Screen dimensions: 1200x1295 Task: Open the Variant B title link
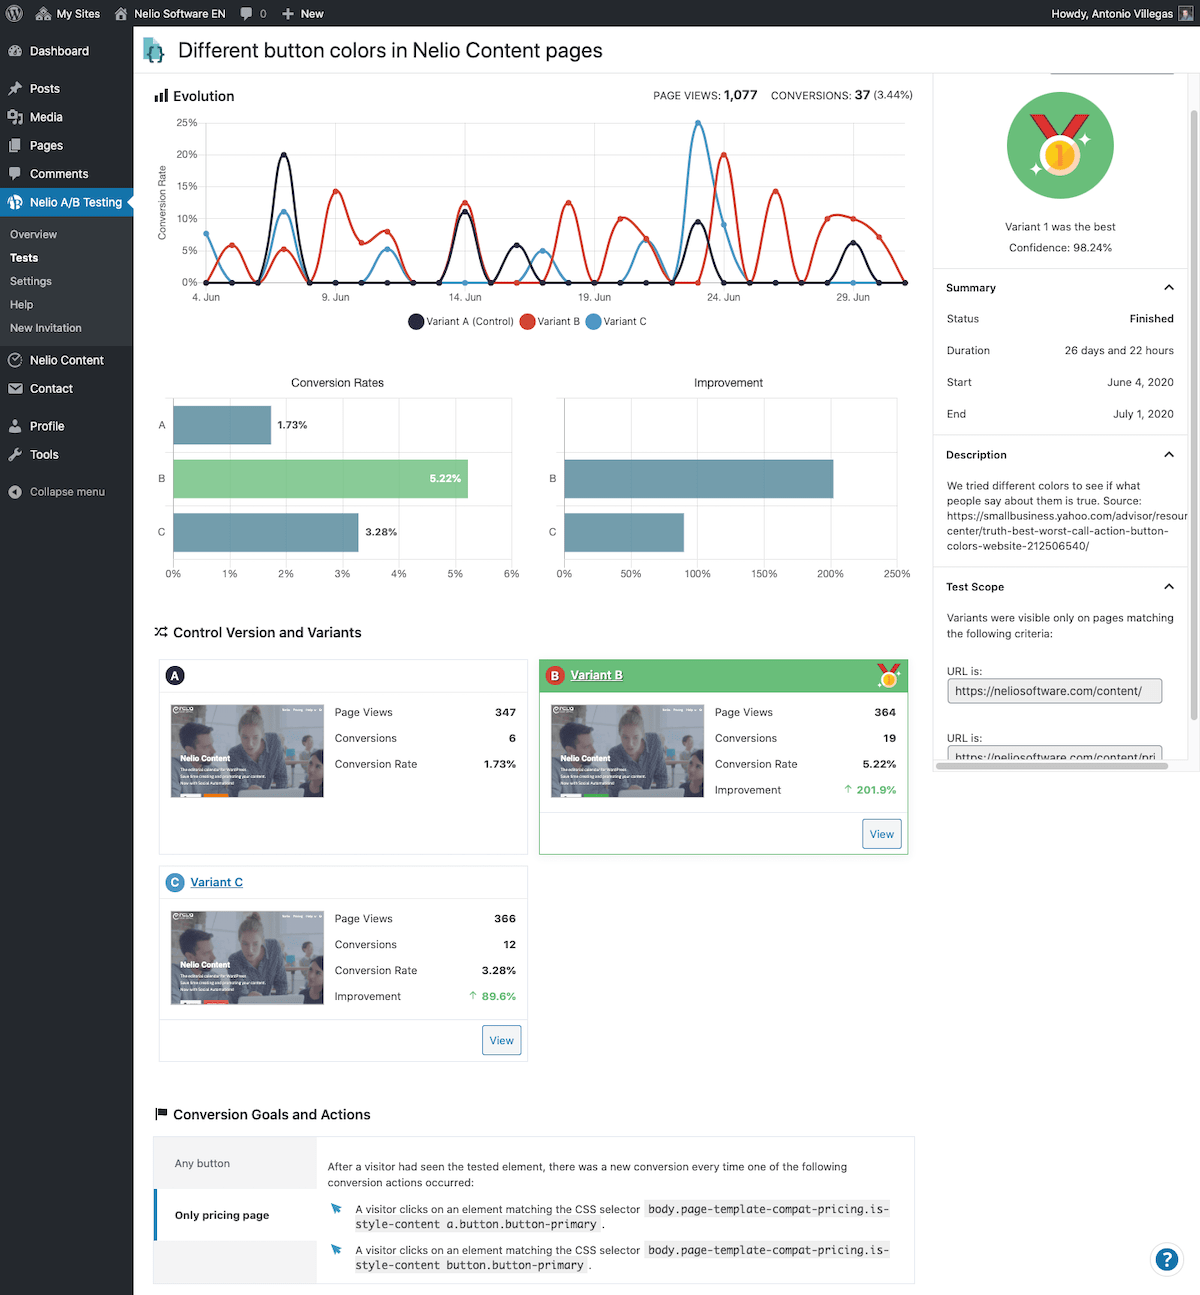click(x=596, y=676)
